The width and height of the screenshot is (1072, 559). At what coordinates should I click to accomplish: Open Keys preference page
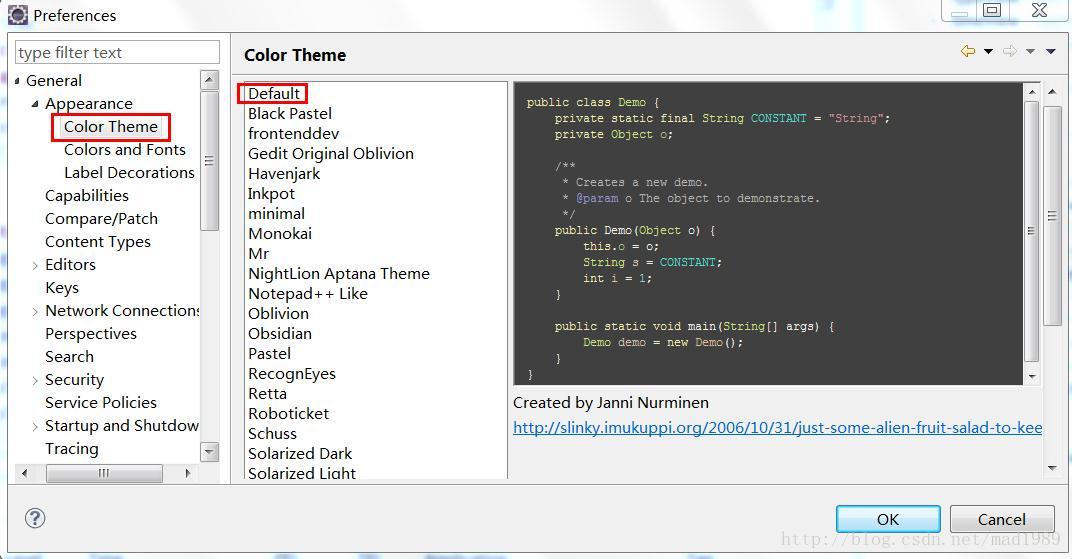(x=62, y=288)
